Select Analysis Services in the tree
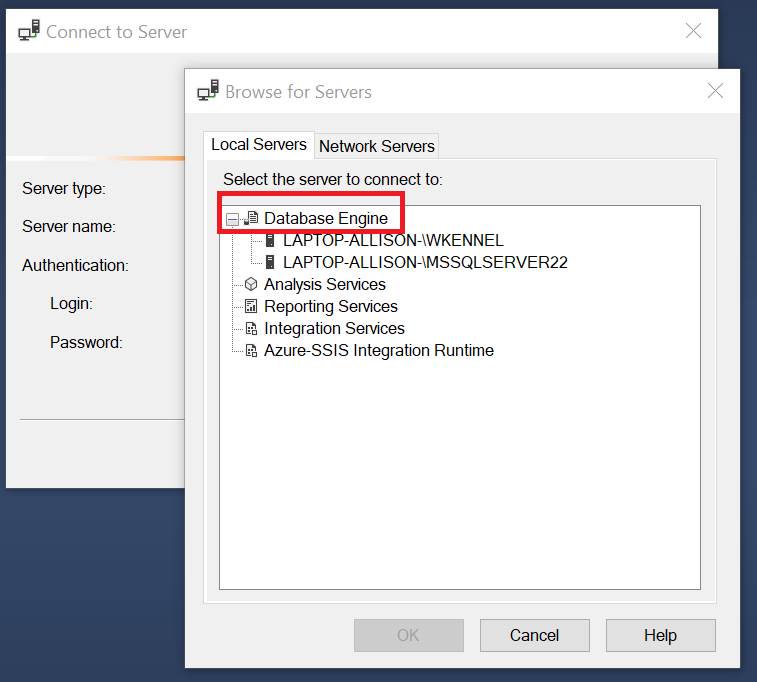The height and width of the screenshot is (682, 757). point(324,284)
